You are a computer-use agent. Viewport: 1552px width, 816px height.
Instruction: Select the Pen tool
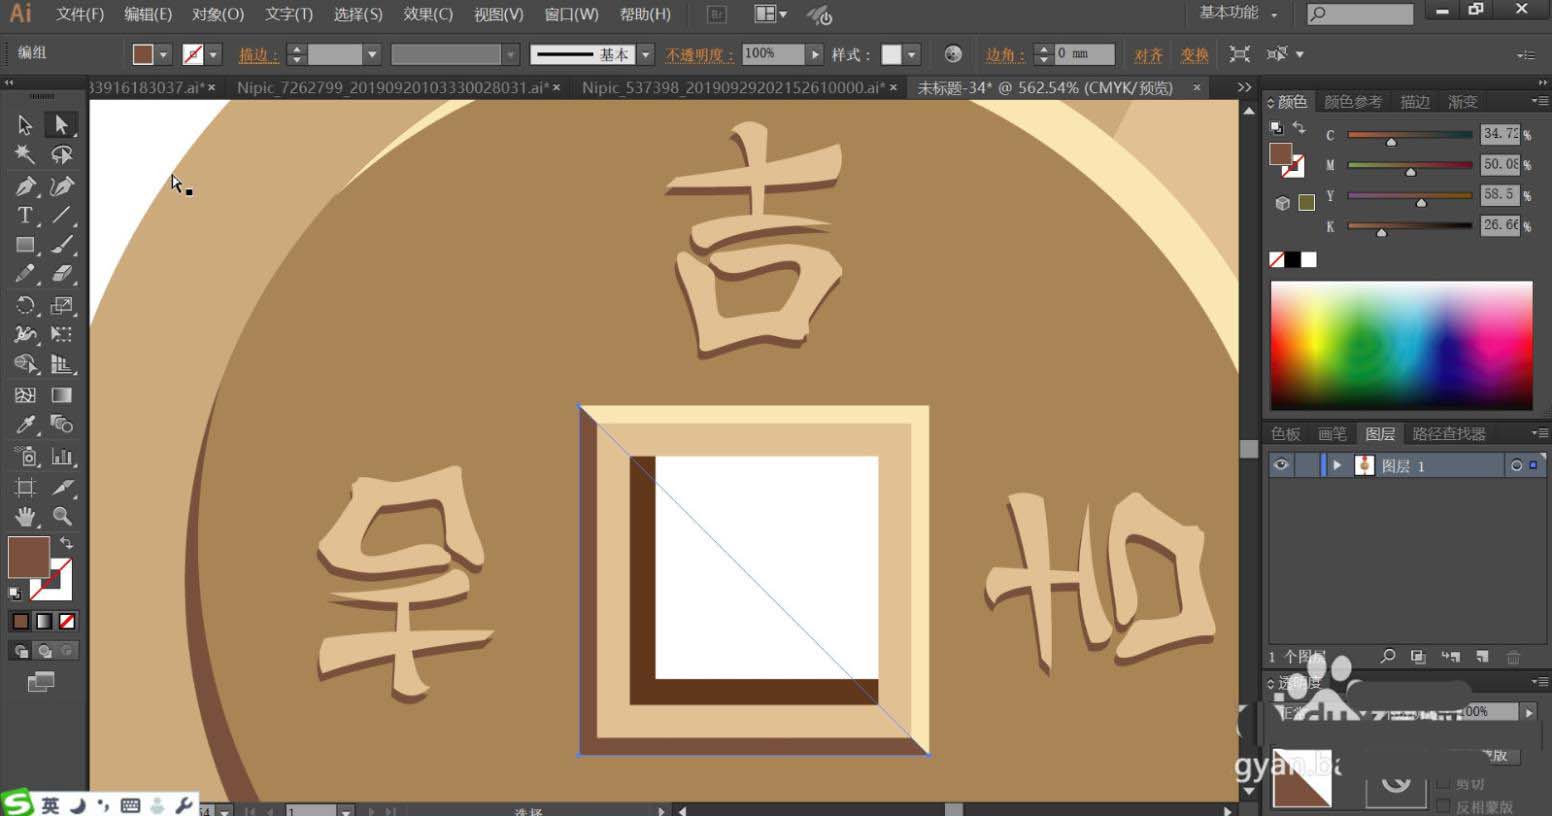(25, 186)
